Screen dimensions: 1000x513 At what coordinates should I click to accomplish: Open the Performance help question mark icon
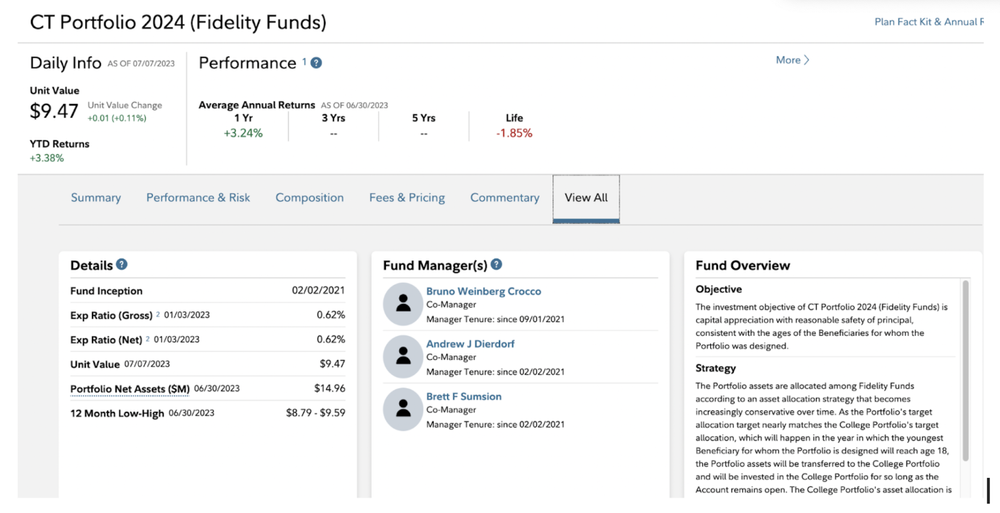click(316, 63)
